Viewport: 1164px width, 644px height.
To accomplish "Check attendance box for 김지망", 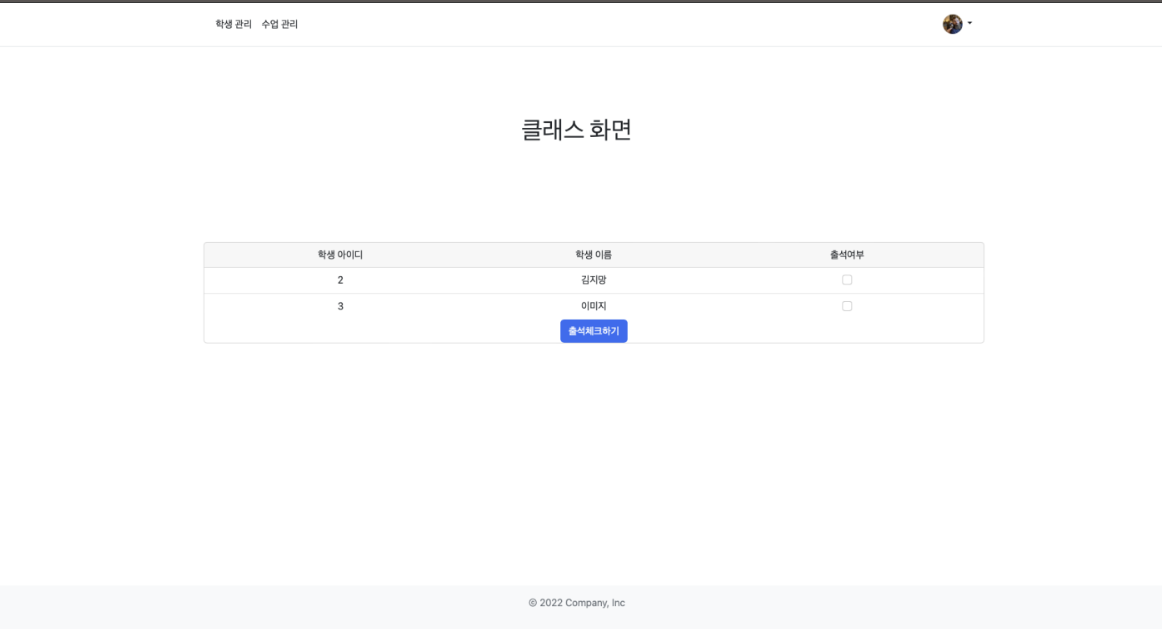I will [x=847, y=280].
